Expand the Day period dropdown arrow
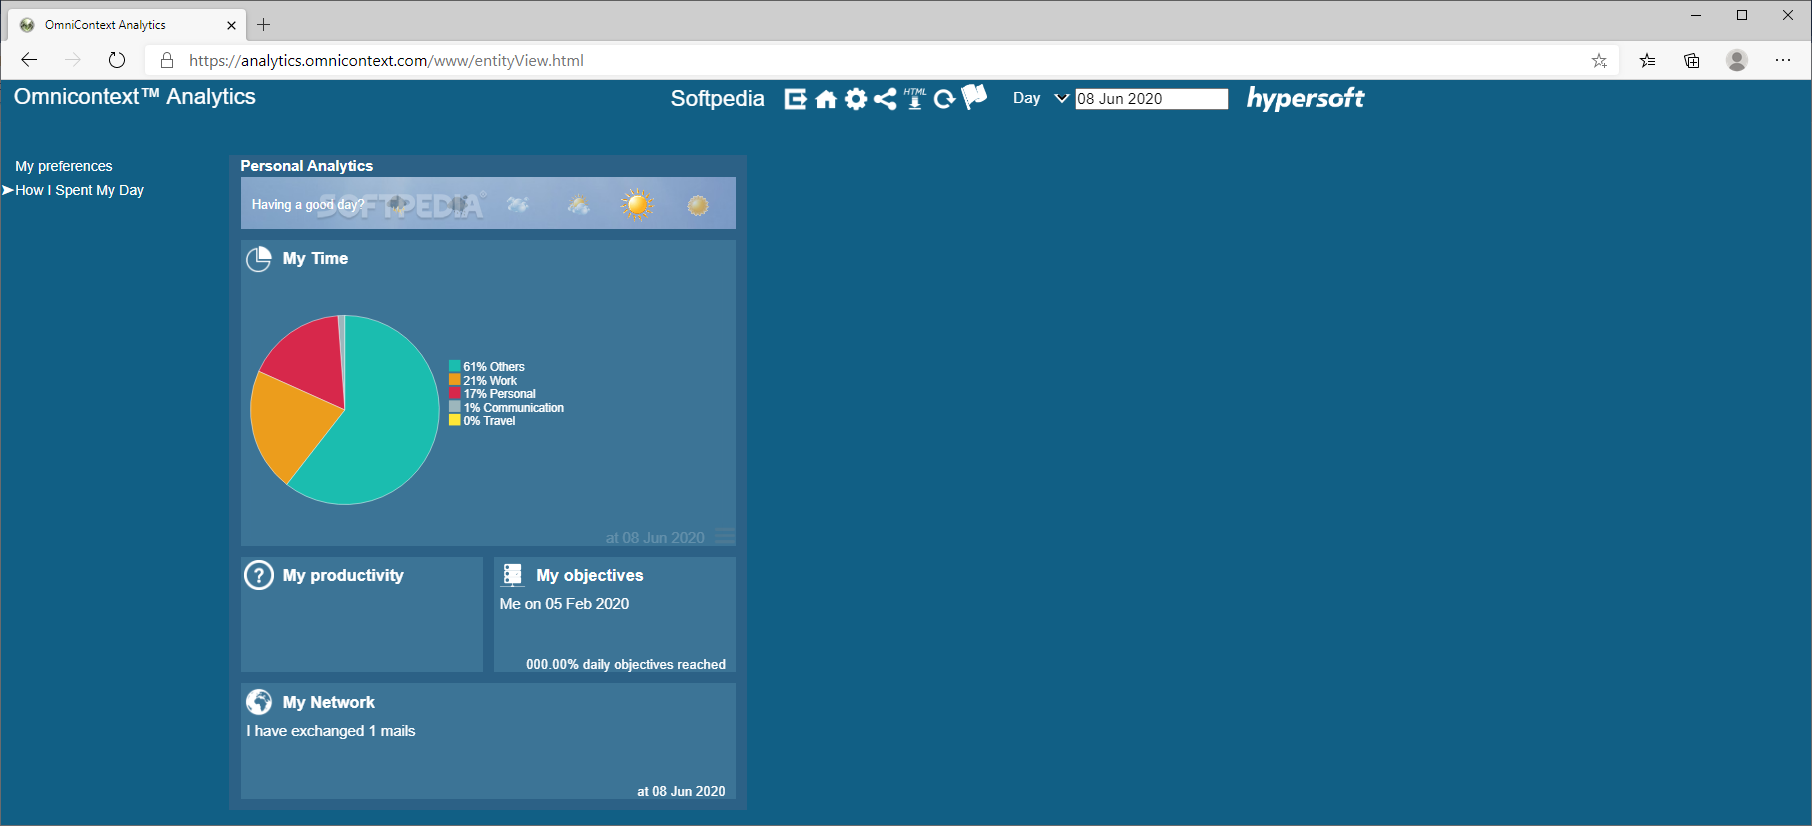The height and width of the screenshot is (826, 1812). pos(1061,98)
